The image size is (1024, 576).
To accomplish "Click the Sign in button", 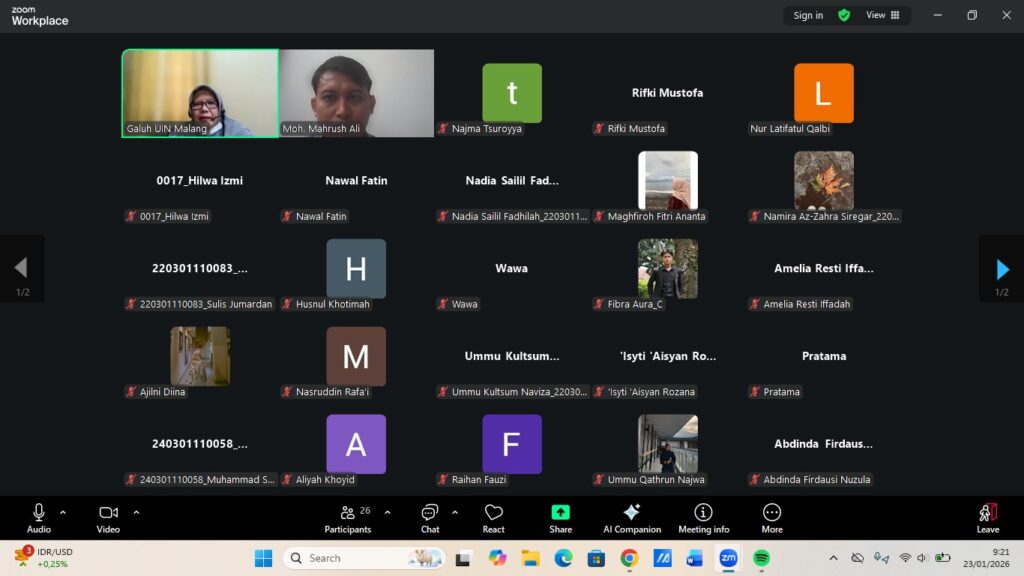I will (x=808, y=15).
